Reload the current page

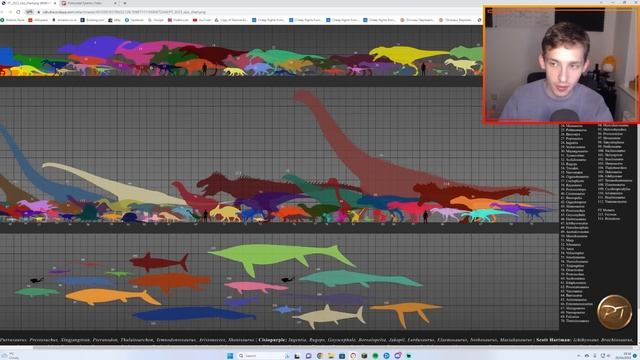[18, 12]
